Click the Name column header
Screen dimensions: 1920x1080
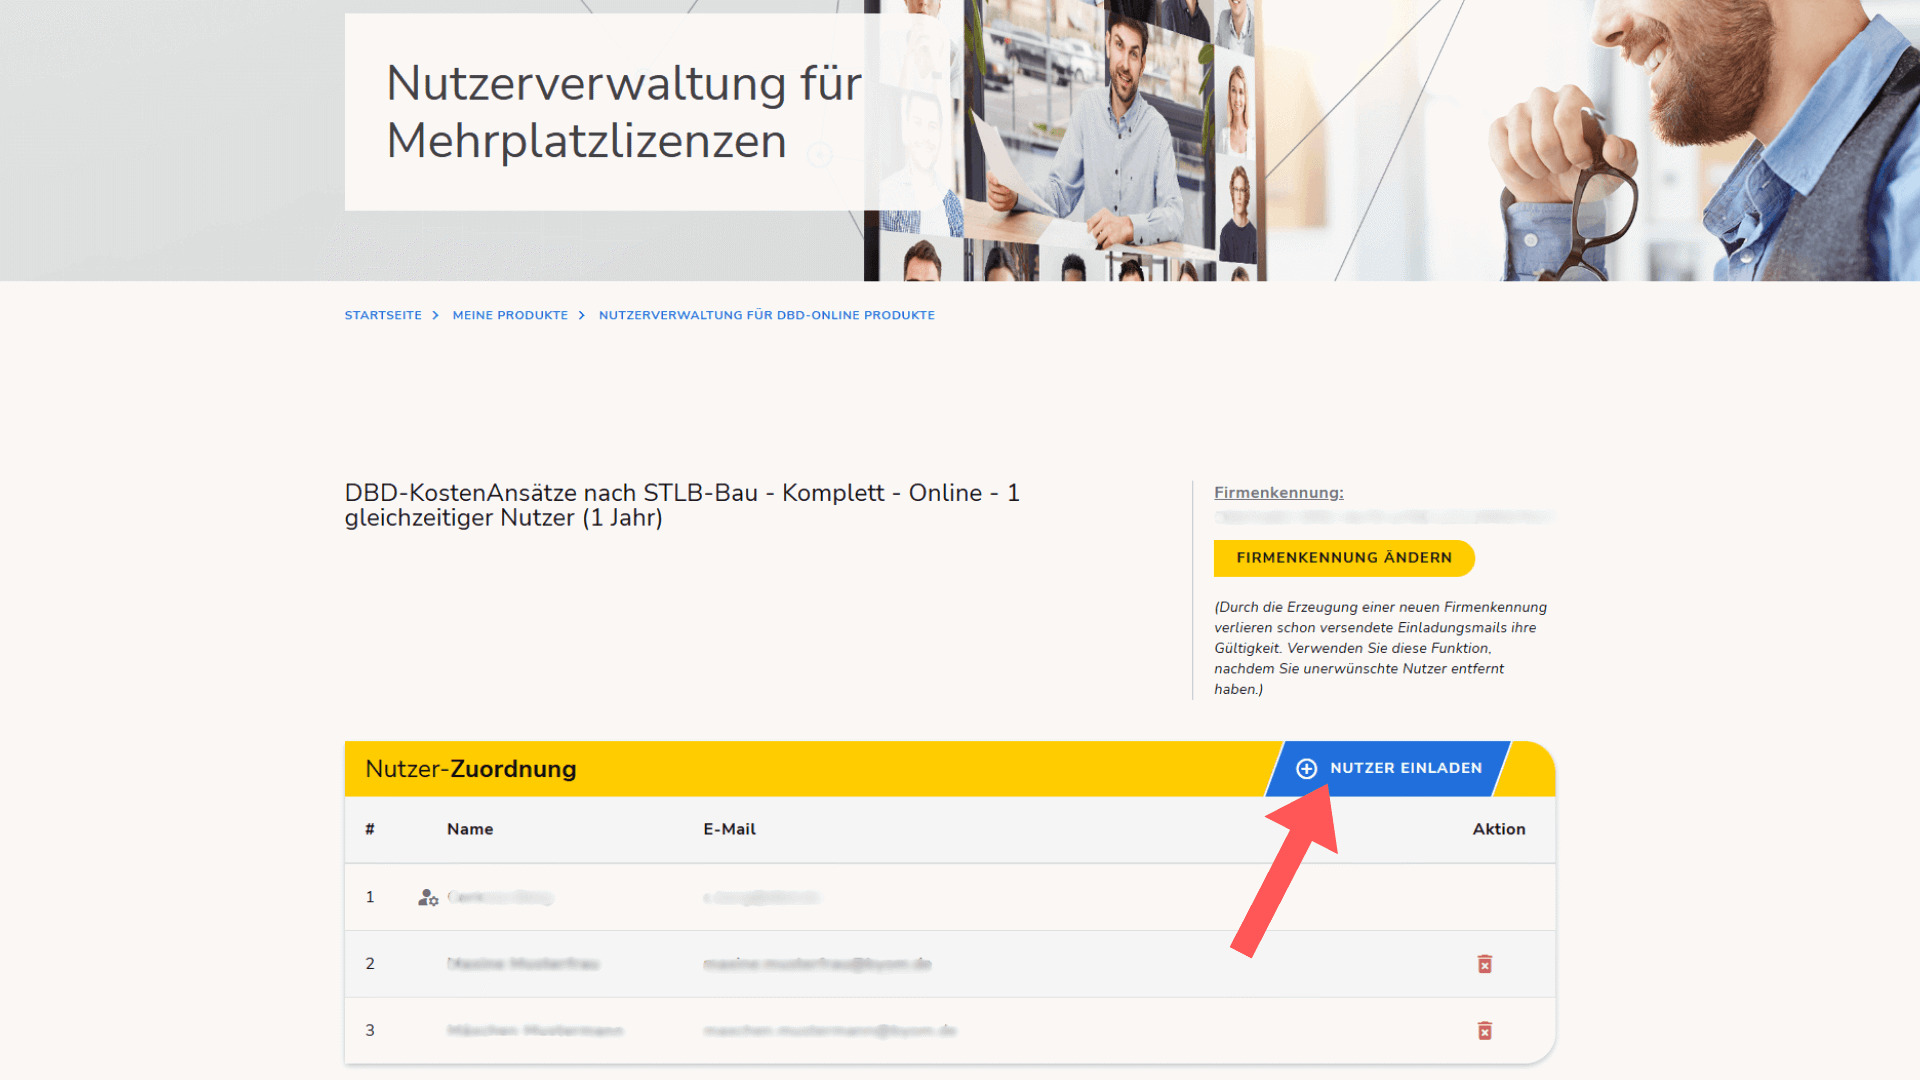point(469,829)
